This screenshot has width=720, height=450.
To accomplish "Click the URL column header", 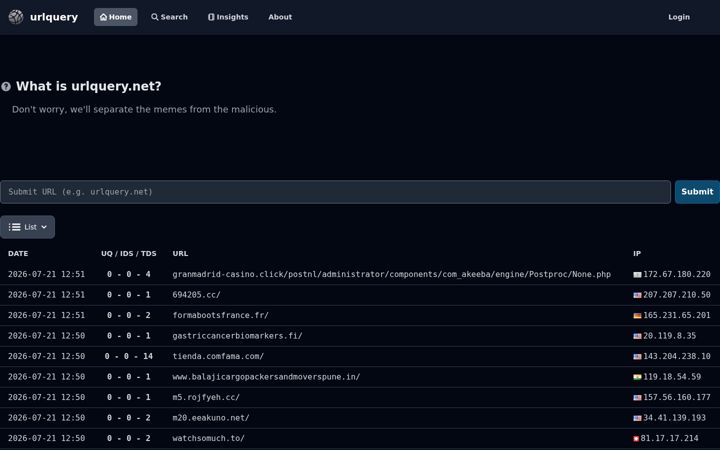I will coord(180,253).
